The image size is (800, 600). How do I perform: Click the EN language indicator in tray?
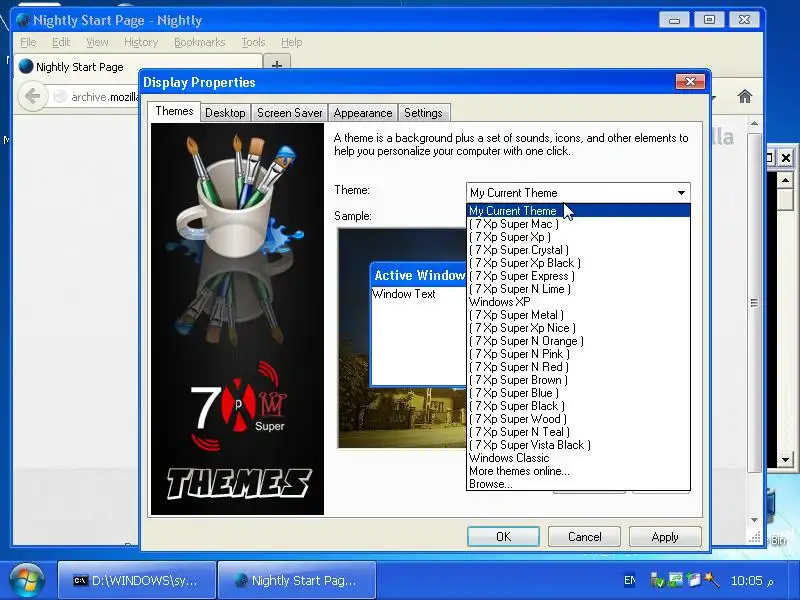pos(630,581)
